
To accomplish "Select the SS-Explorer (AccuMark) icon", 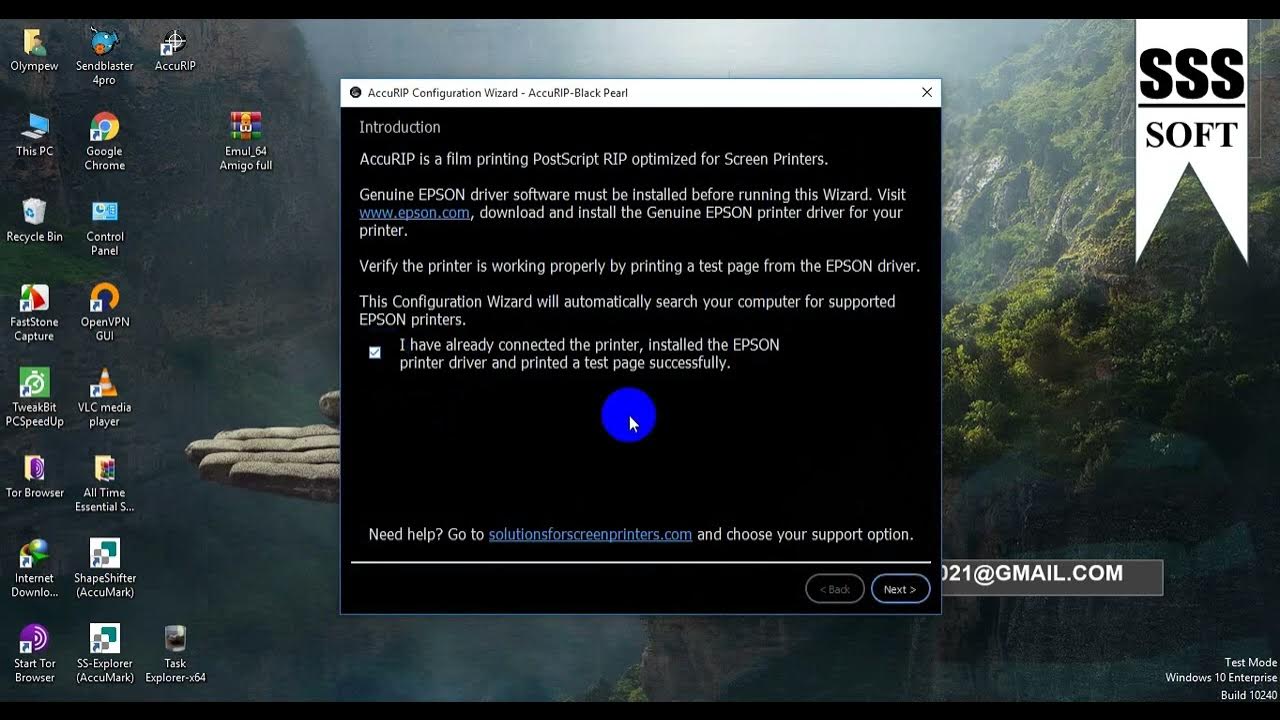I will pyautogui.click(x=104, y=654).
